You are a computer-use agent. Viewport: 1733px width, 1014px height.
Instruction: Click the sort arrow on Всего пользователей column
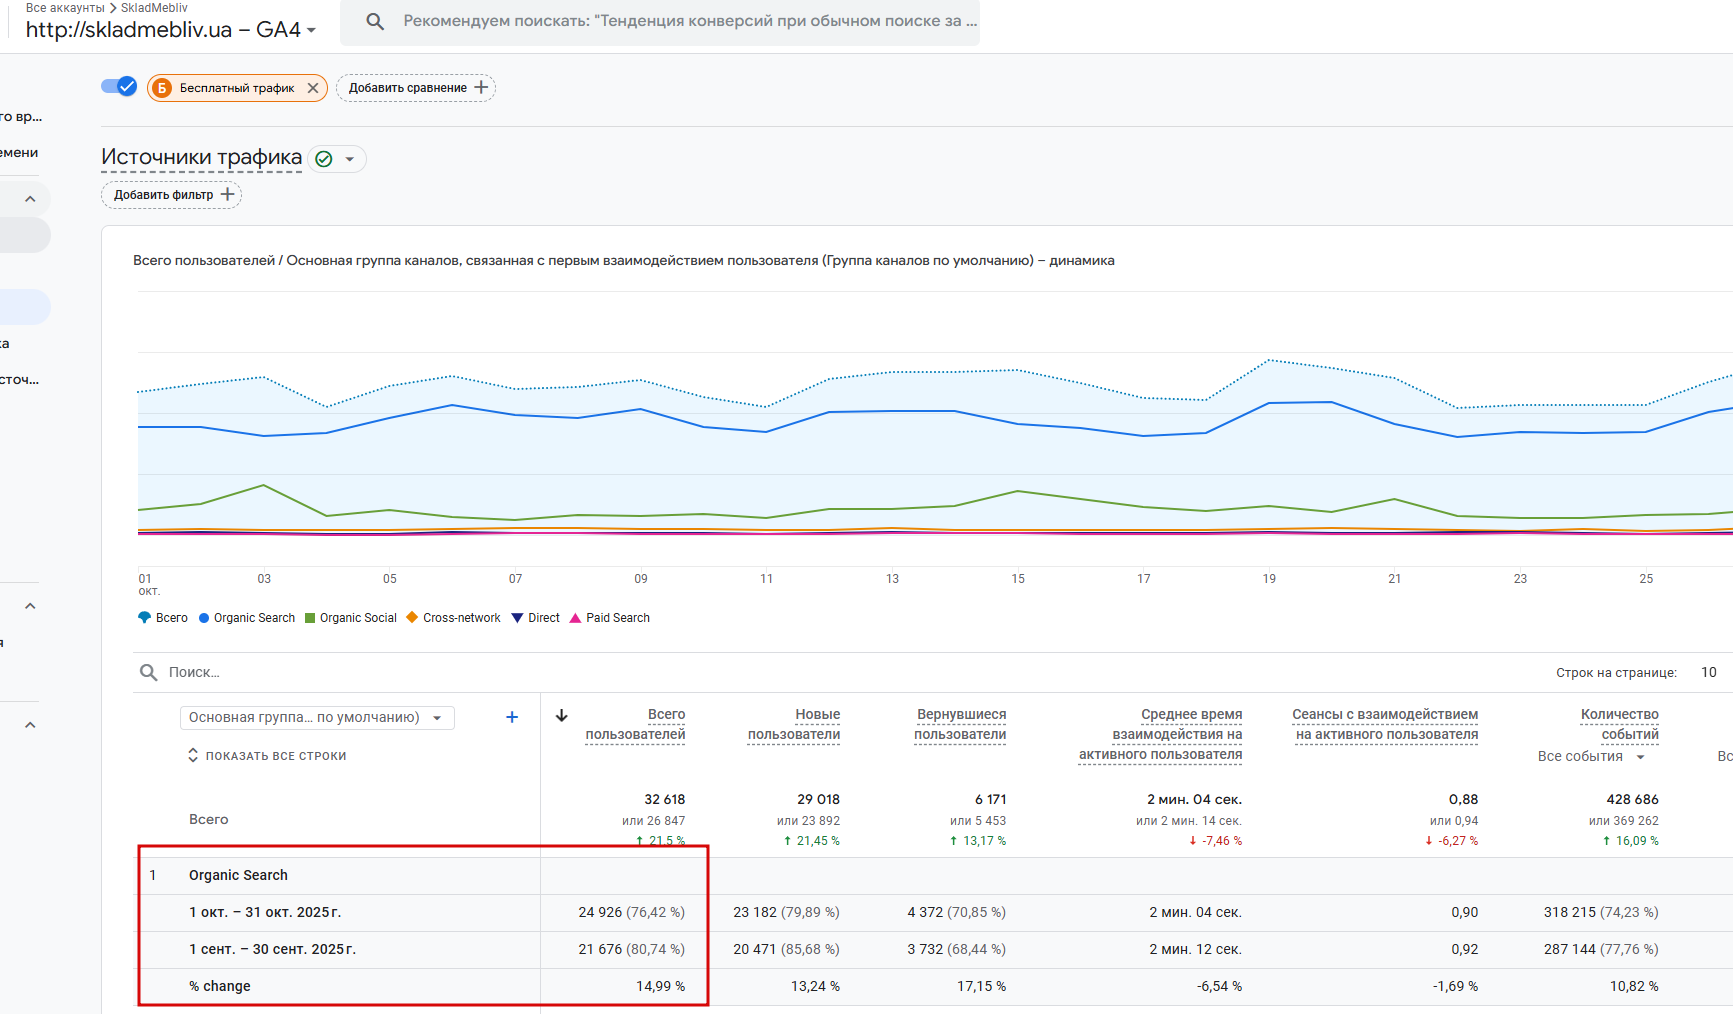562,715
